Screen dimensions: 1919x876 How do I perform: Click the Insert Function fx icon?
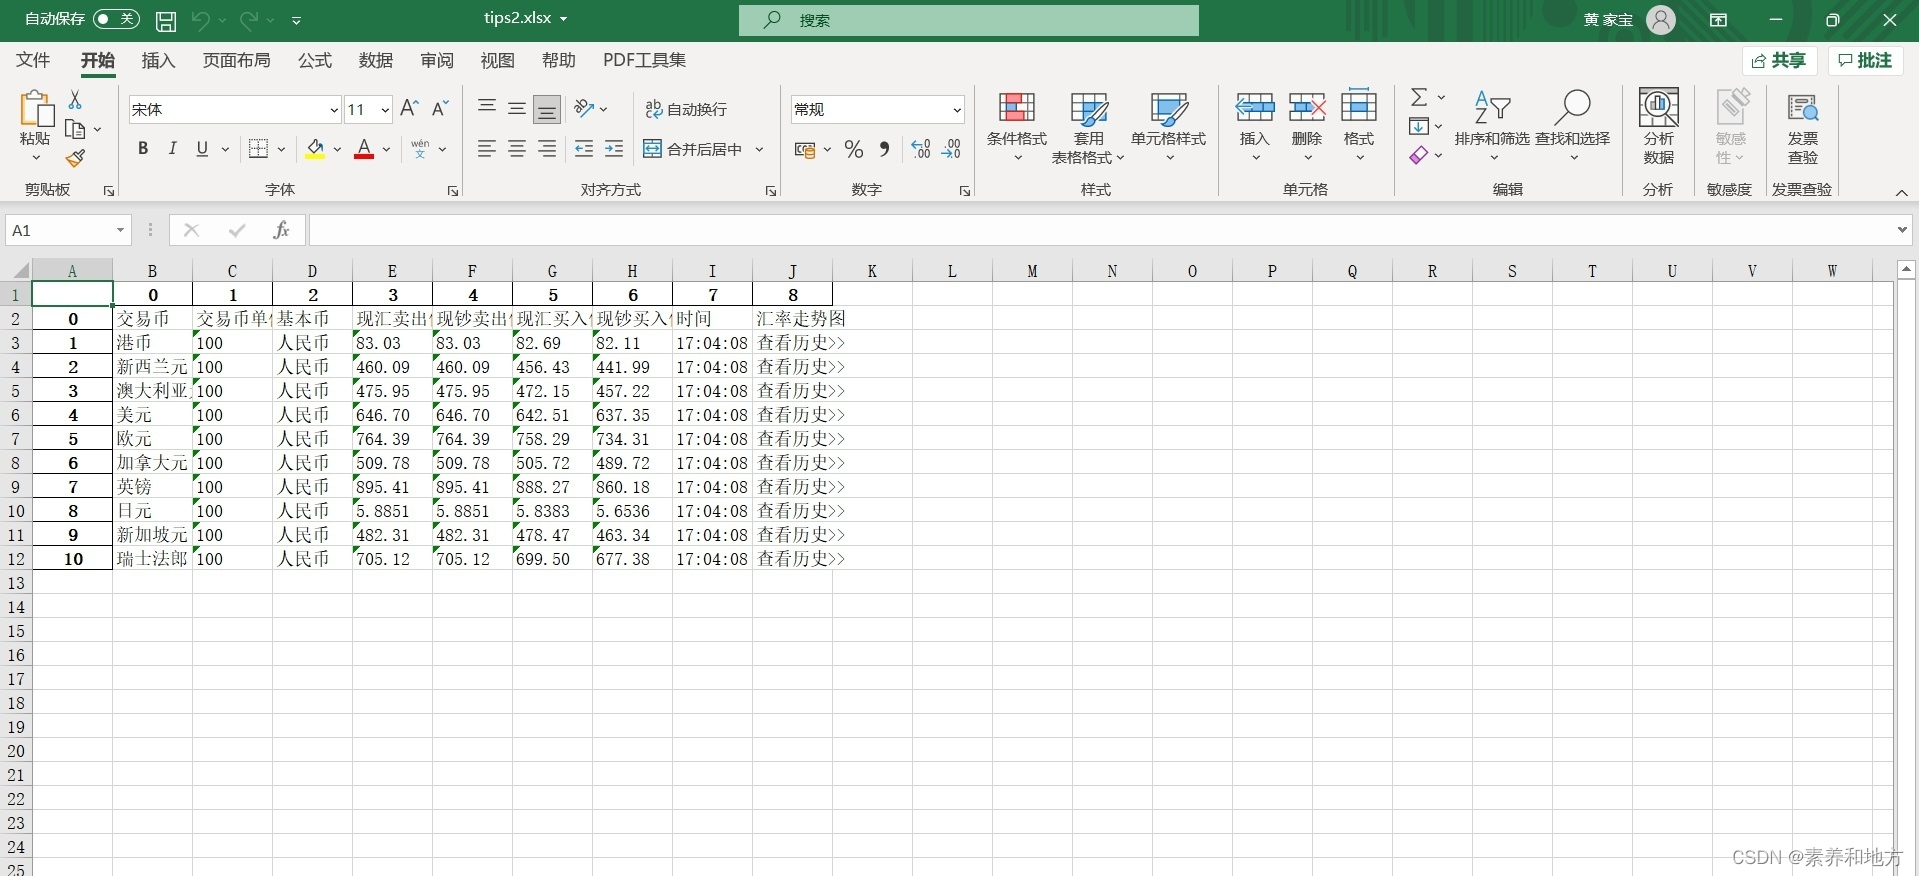(x=281, y=230)
